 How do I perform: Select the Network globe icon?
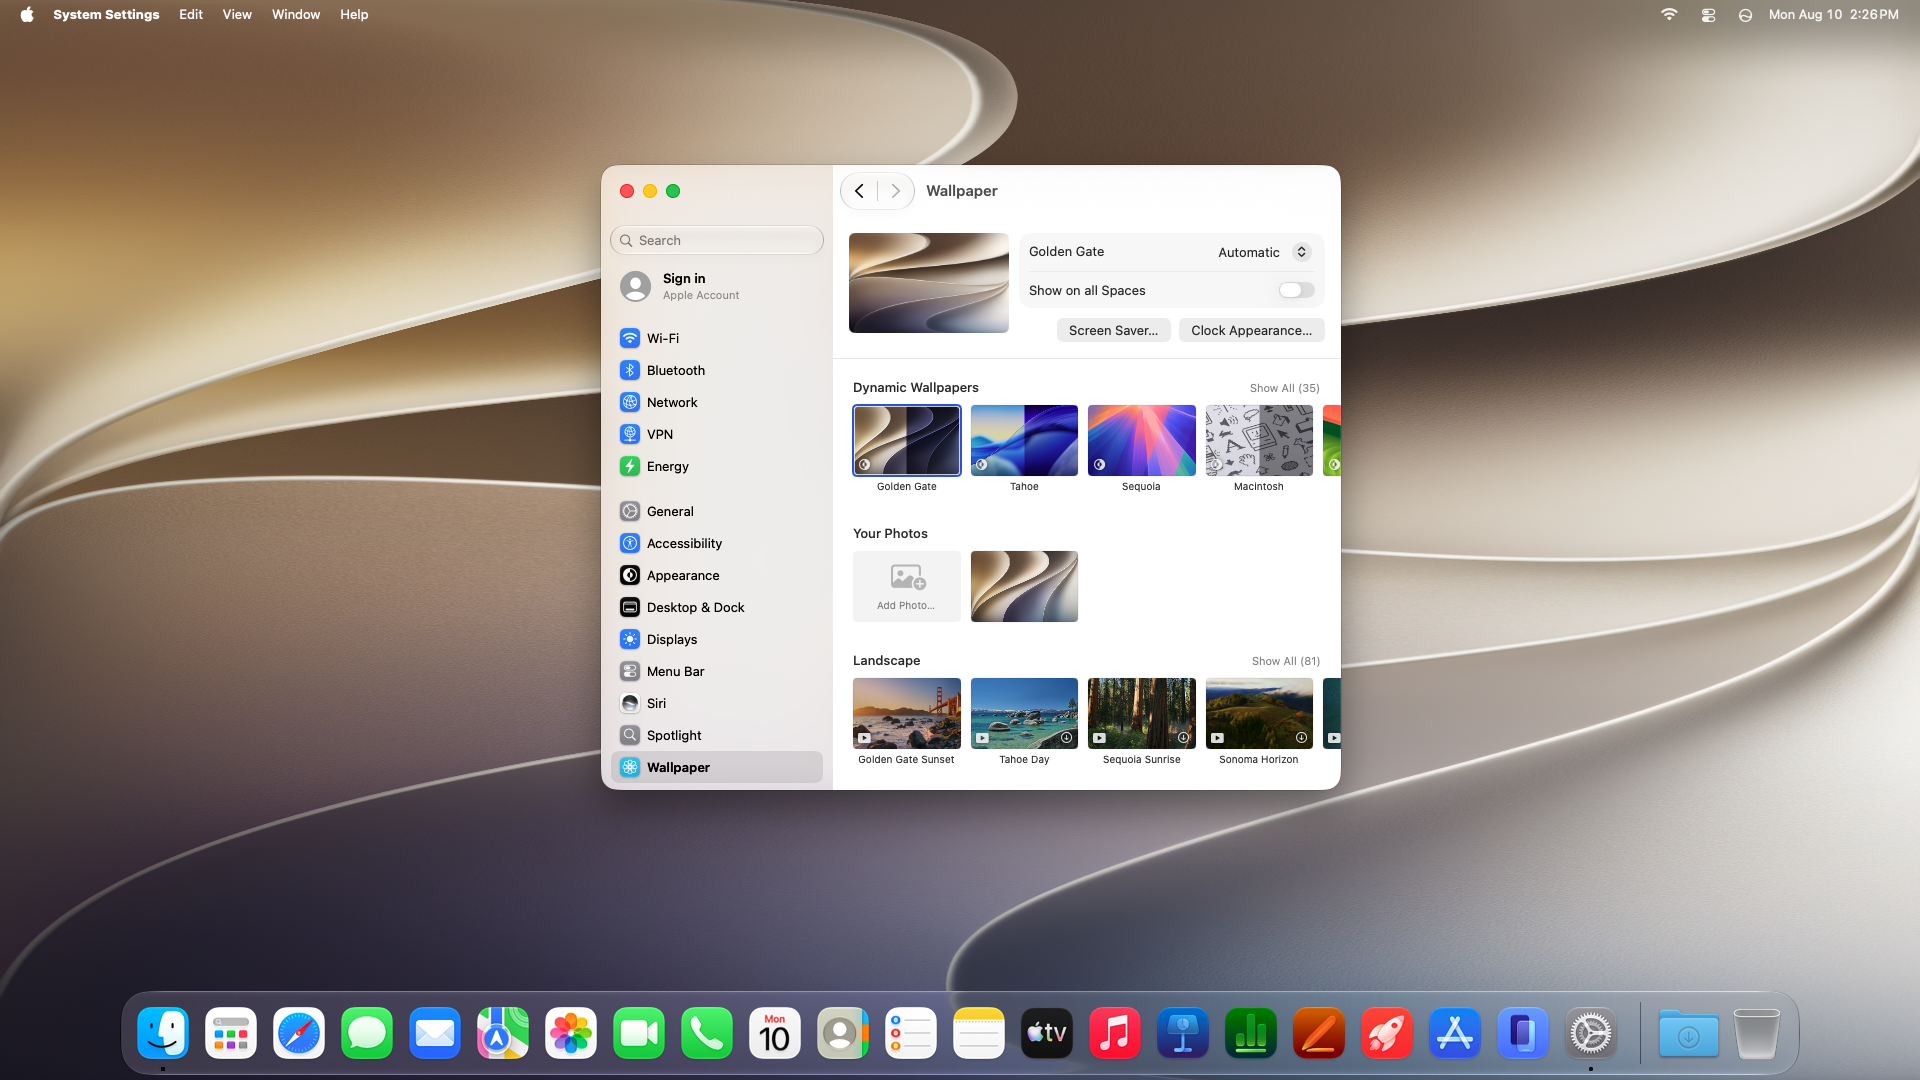pyautogui.click(x=630, y=402)
